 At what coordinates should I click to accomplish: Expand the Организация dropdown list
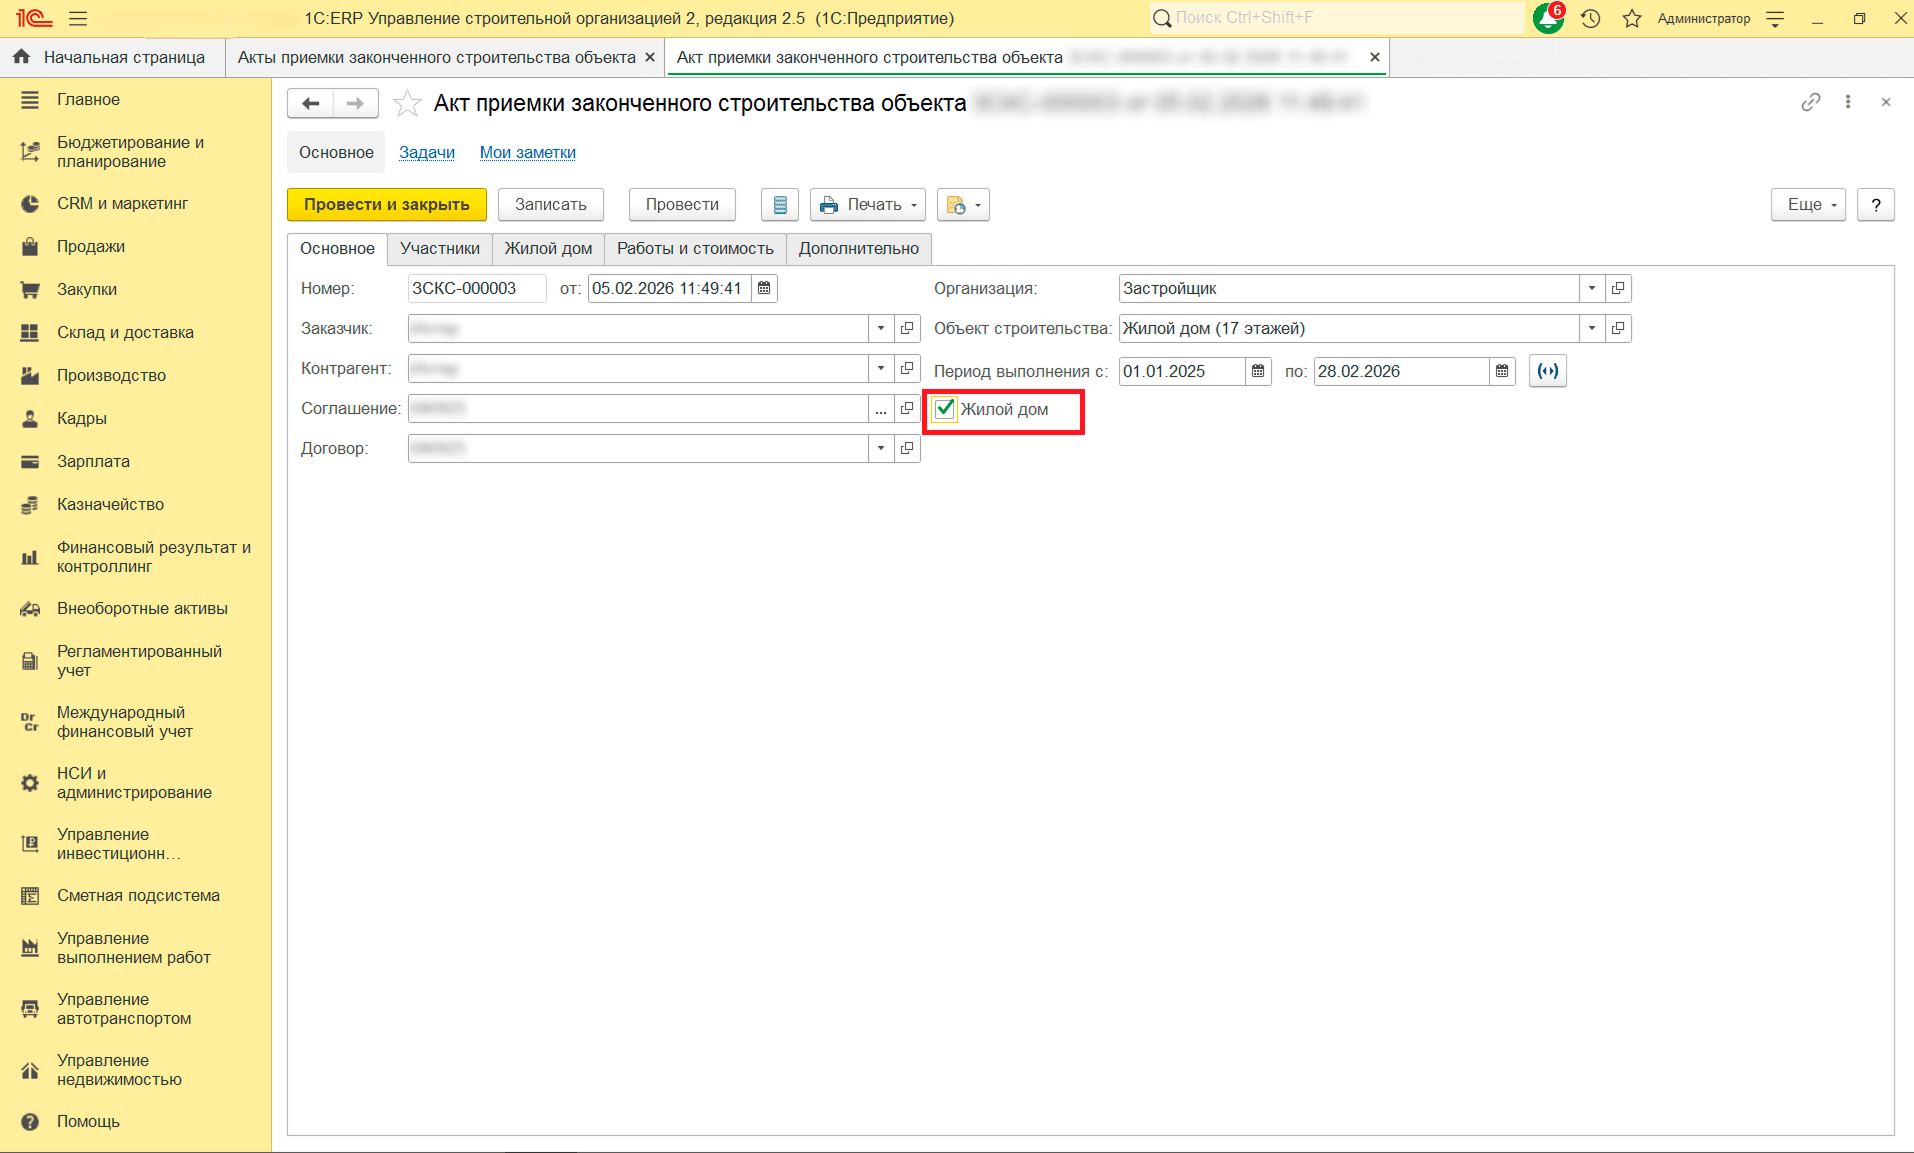pyautogui.click(x=1592, y=288)
